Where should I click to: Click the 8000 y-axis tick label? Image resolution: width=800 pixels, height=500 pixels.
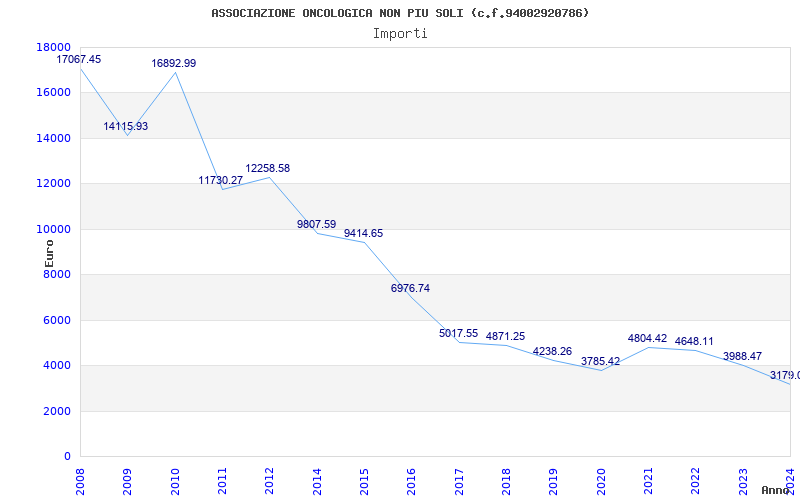(x=57, y=274)
